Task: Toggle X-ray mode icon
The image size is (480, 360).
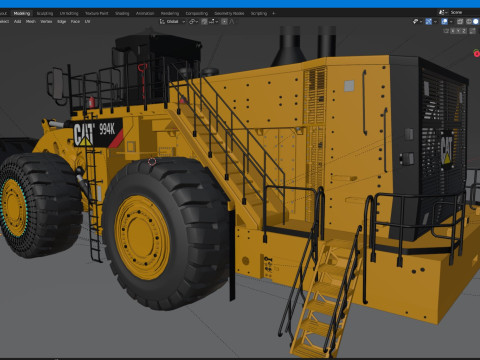Action: (460, 21)
